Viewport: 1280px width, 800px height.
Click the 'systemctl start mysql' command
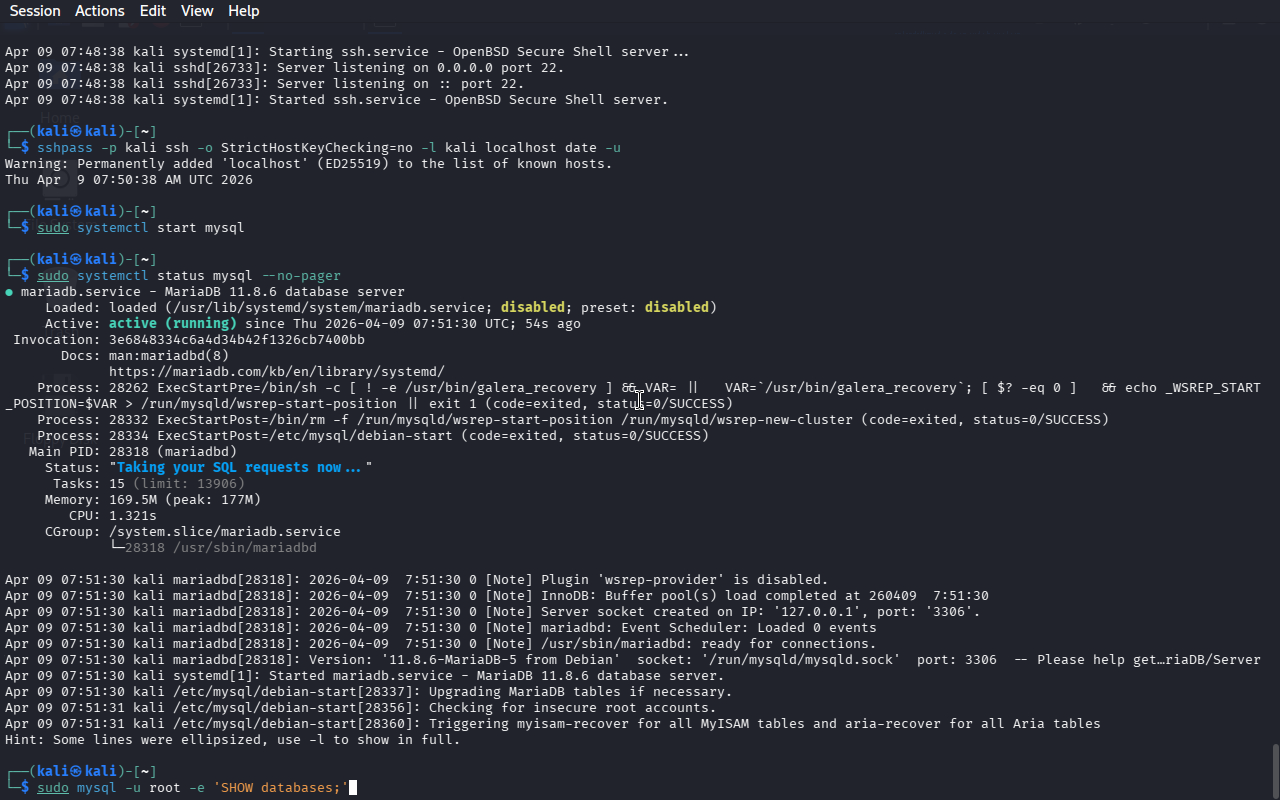tap(160, 227)
